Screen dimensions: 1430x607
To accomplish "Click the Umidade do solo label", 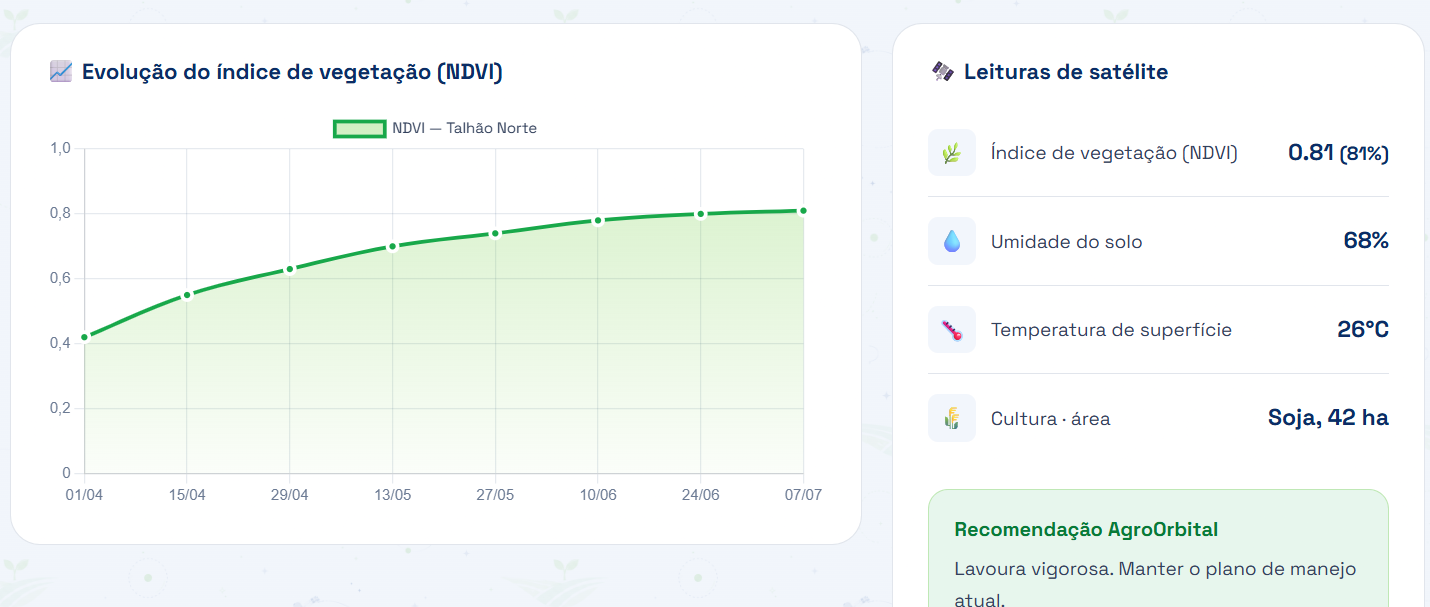I will pos(1066,242).
